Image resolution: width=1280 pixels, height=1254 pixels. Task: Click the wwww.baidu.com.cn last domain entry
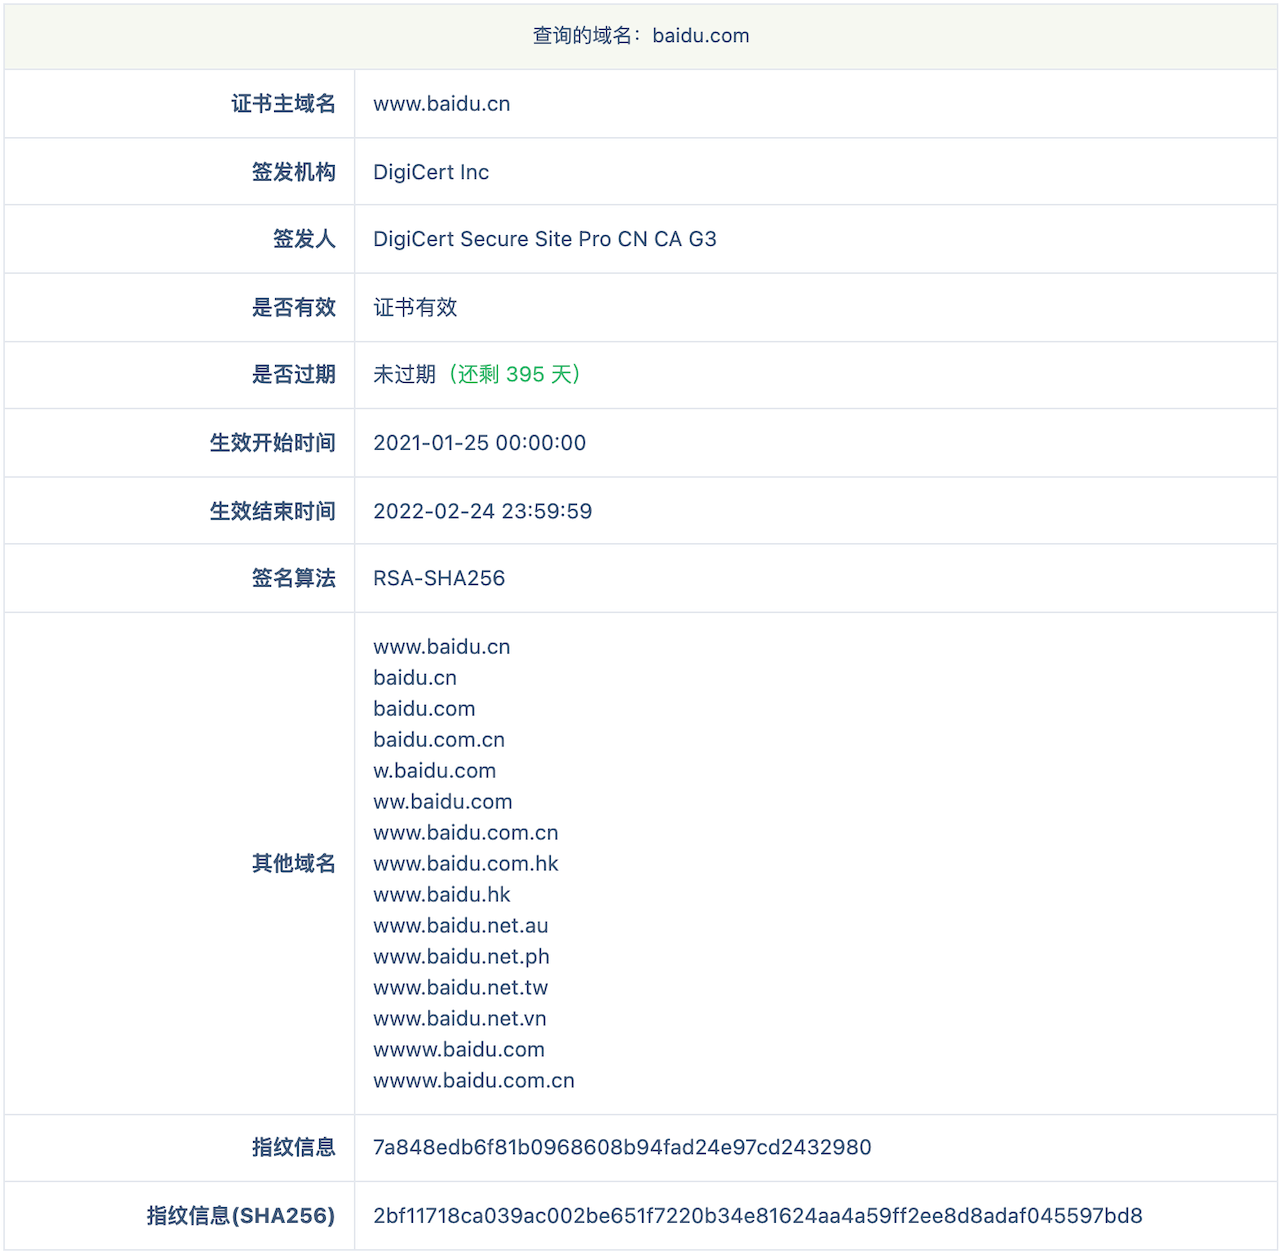(473, 1080)
